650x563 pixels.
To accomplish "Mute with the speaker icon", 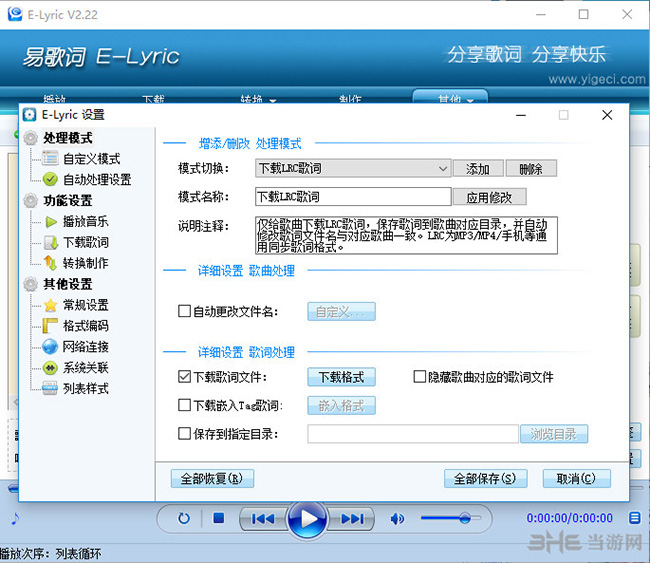I will pos(397,519).
